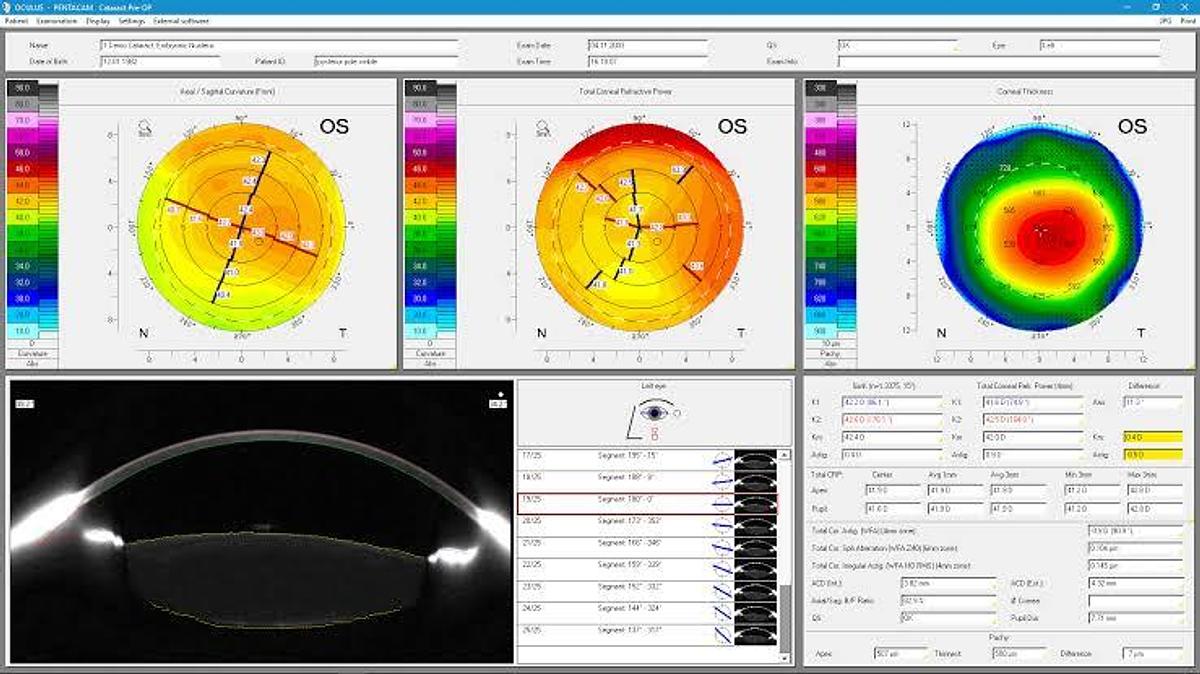Open the Examination menu

coord(57,20)
